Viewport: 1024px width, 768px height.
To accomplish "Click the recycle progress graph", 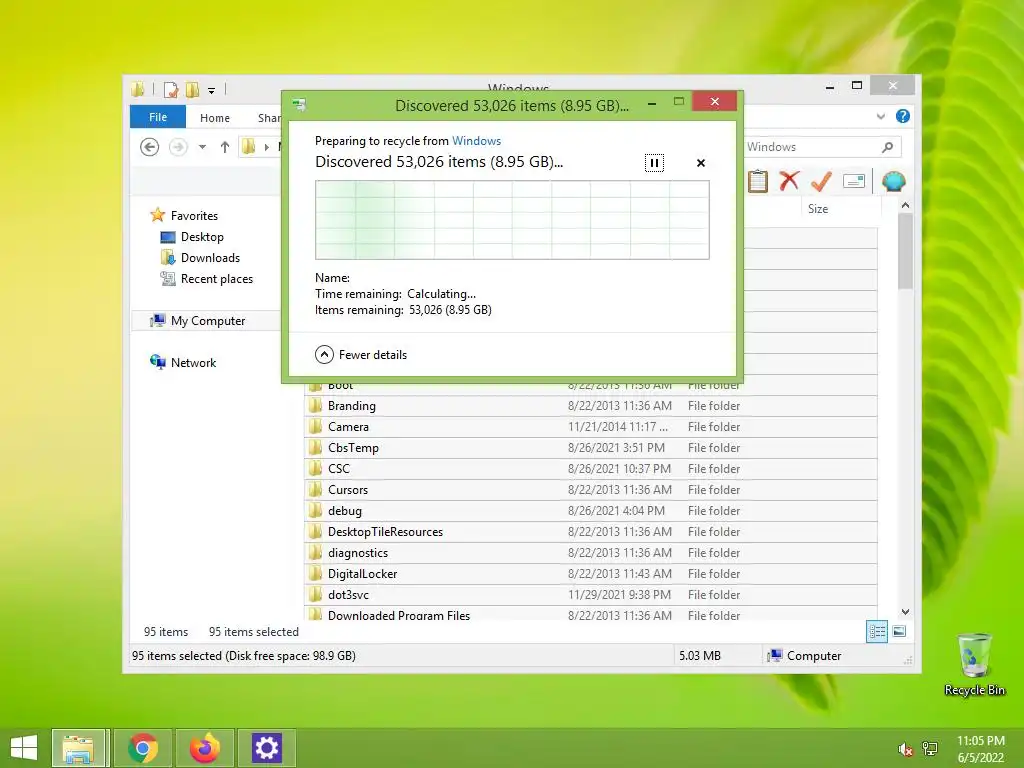I will [x=512, y=220].
